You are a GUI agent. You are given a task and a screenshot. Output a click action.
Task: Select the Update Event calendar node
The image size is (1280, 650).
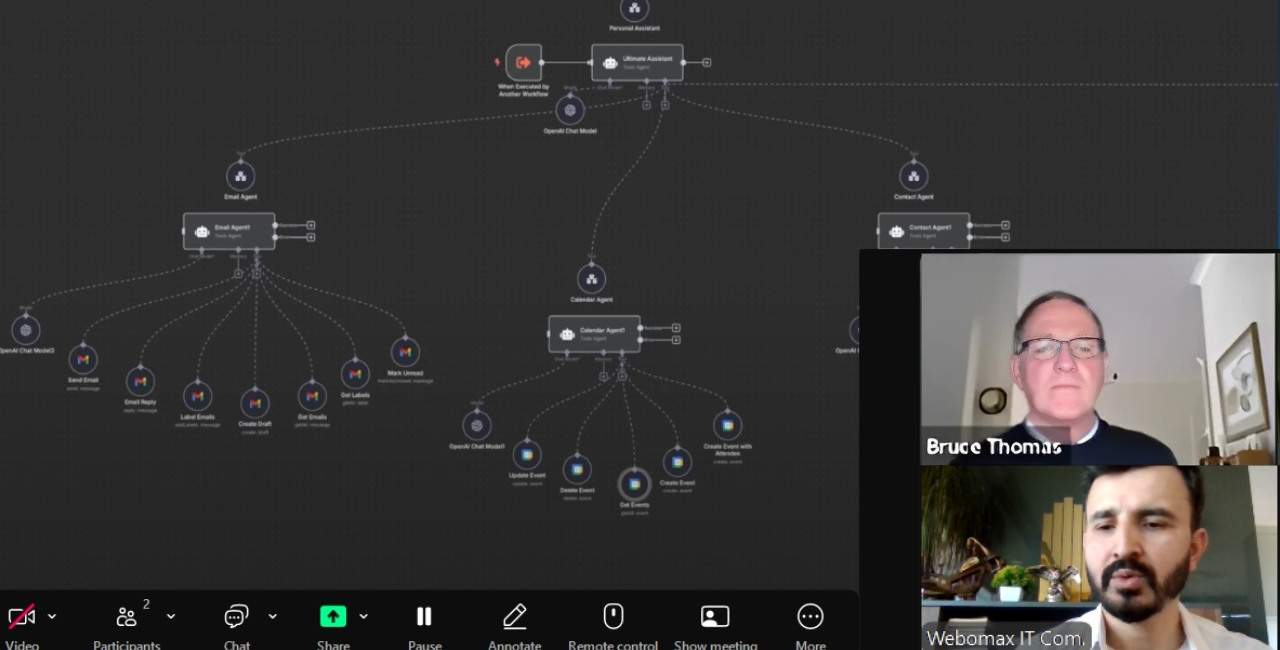click(x=527, y=455)
